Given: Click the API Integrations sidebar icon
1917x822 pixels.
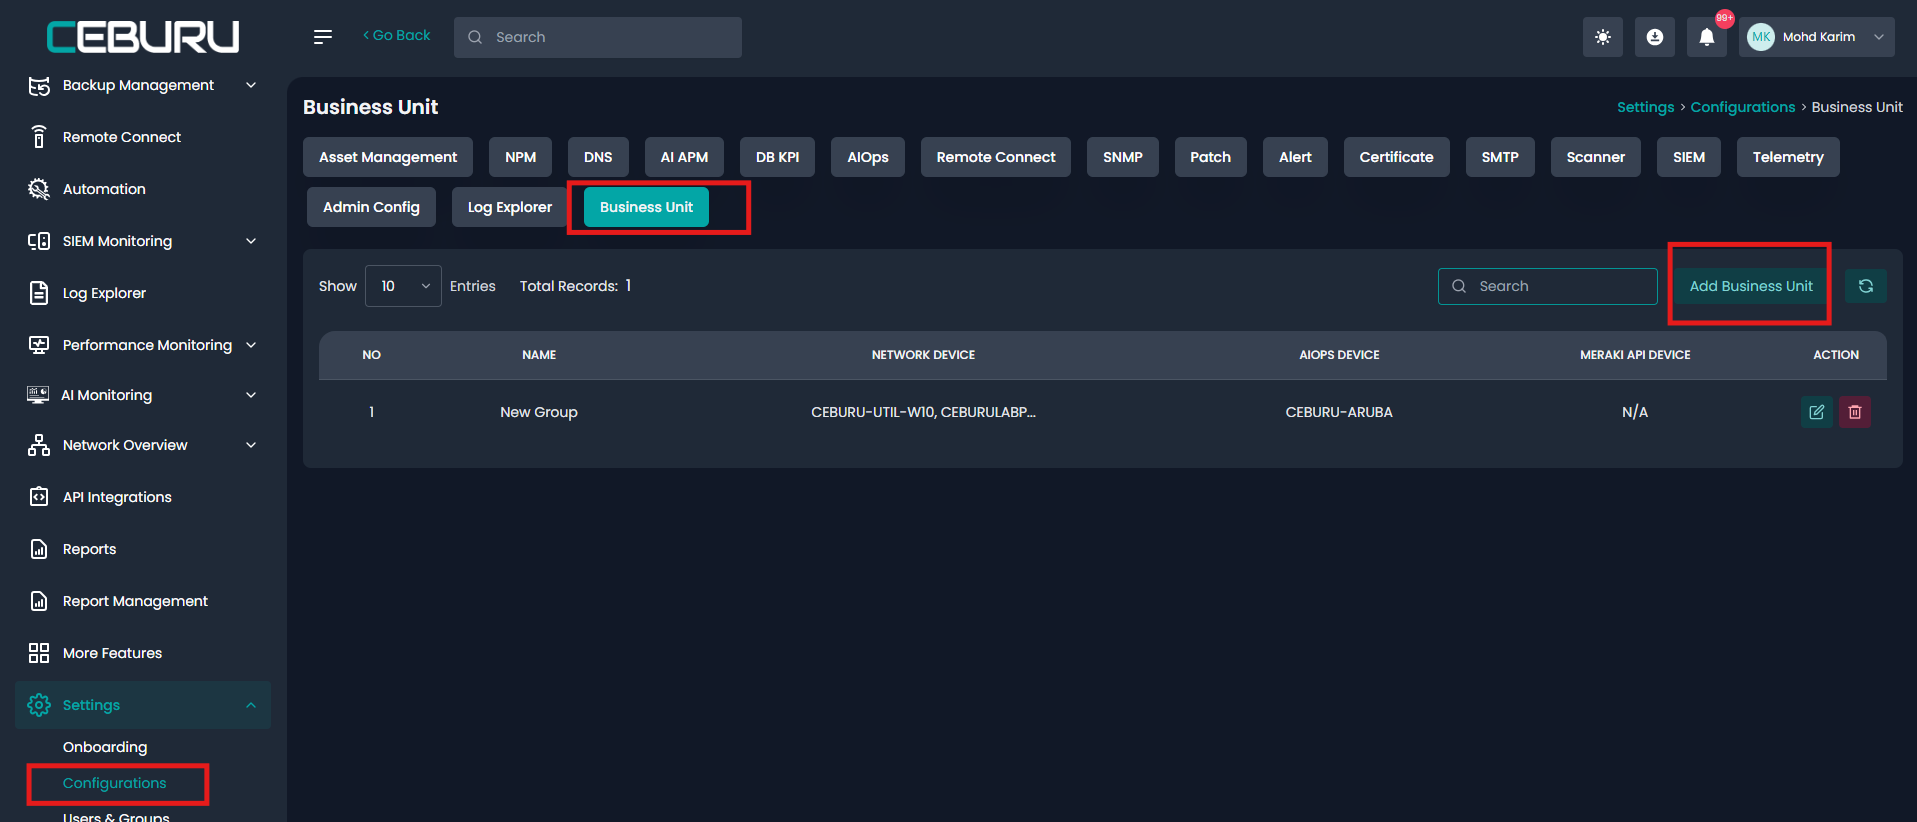Looking at the screenshot, I should pos(39,497).
